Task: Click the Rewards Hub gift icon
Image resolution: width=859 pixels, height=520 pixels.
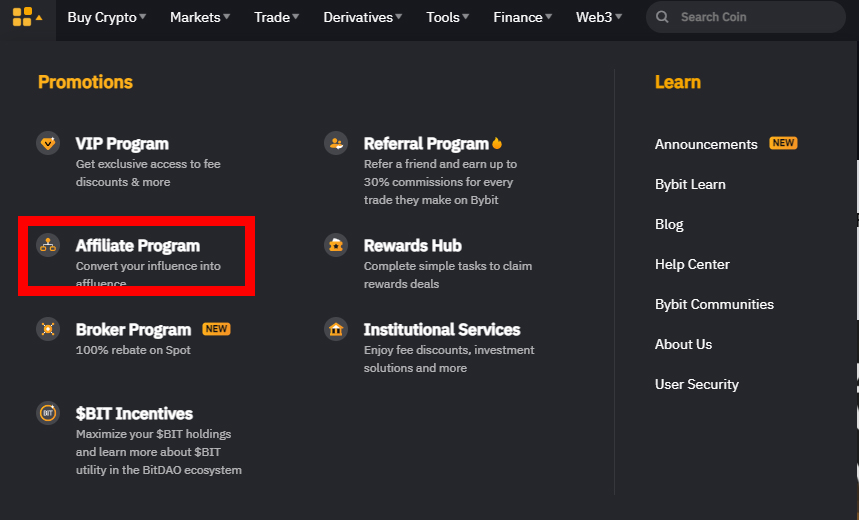Action: [336, 244]
